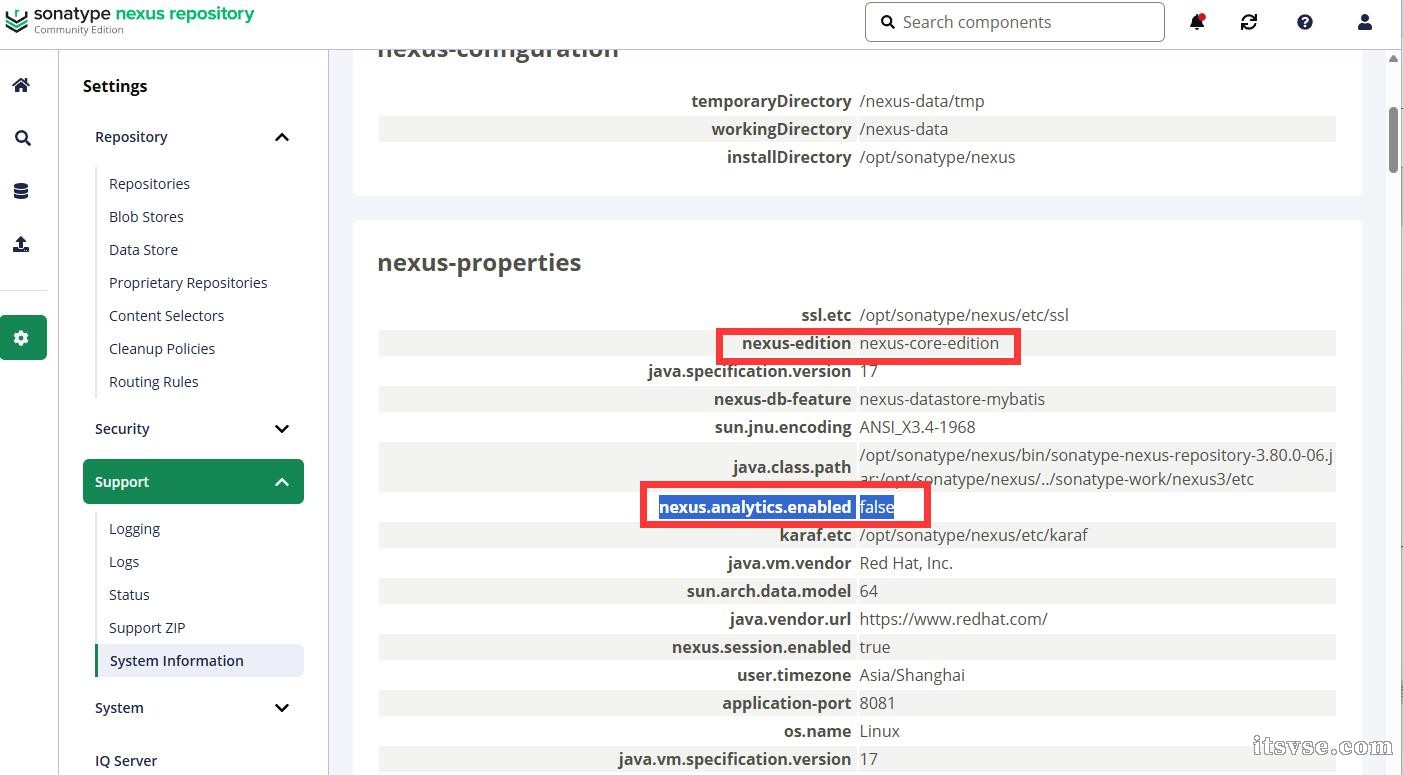Viewport: 1403px width, 775px height.
Task: Click the System section header
Action: [193, 708]
